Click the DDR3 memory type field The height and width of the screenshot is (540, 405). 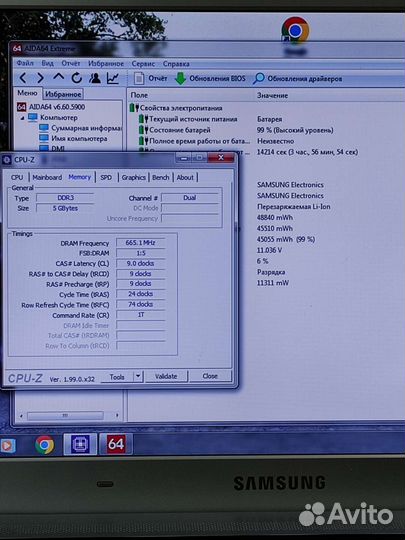65,198
